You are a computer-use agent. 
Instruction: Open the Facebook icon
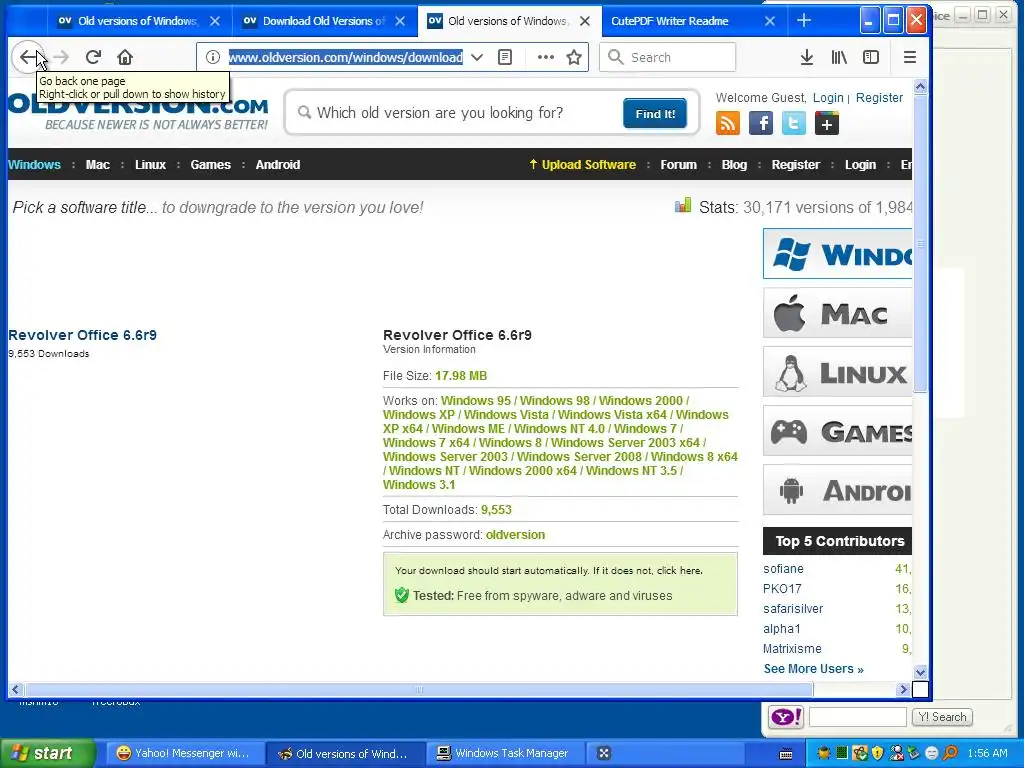pyautogui.click(x=761, y=123)
